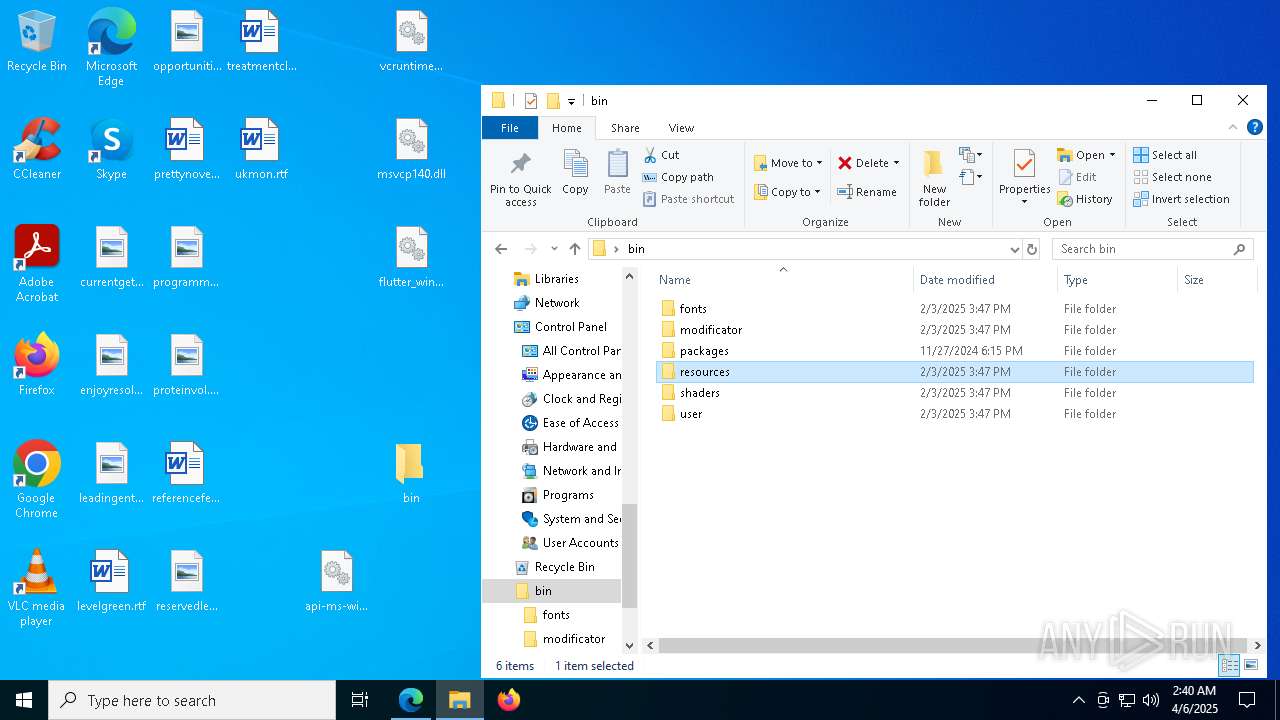This screenshot has height=720, width=1280.
Task: Open Copy to dropdown menu
Action: point(788,192)
